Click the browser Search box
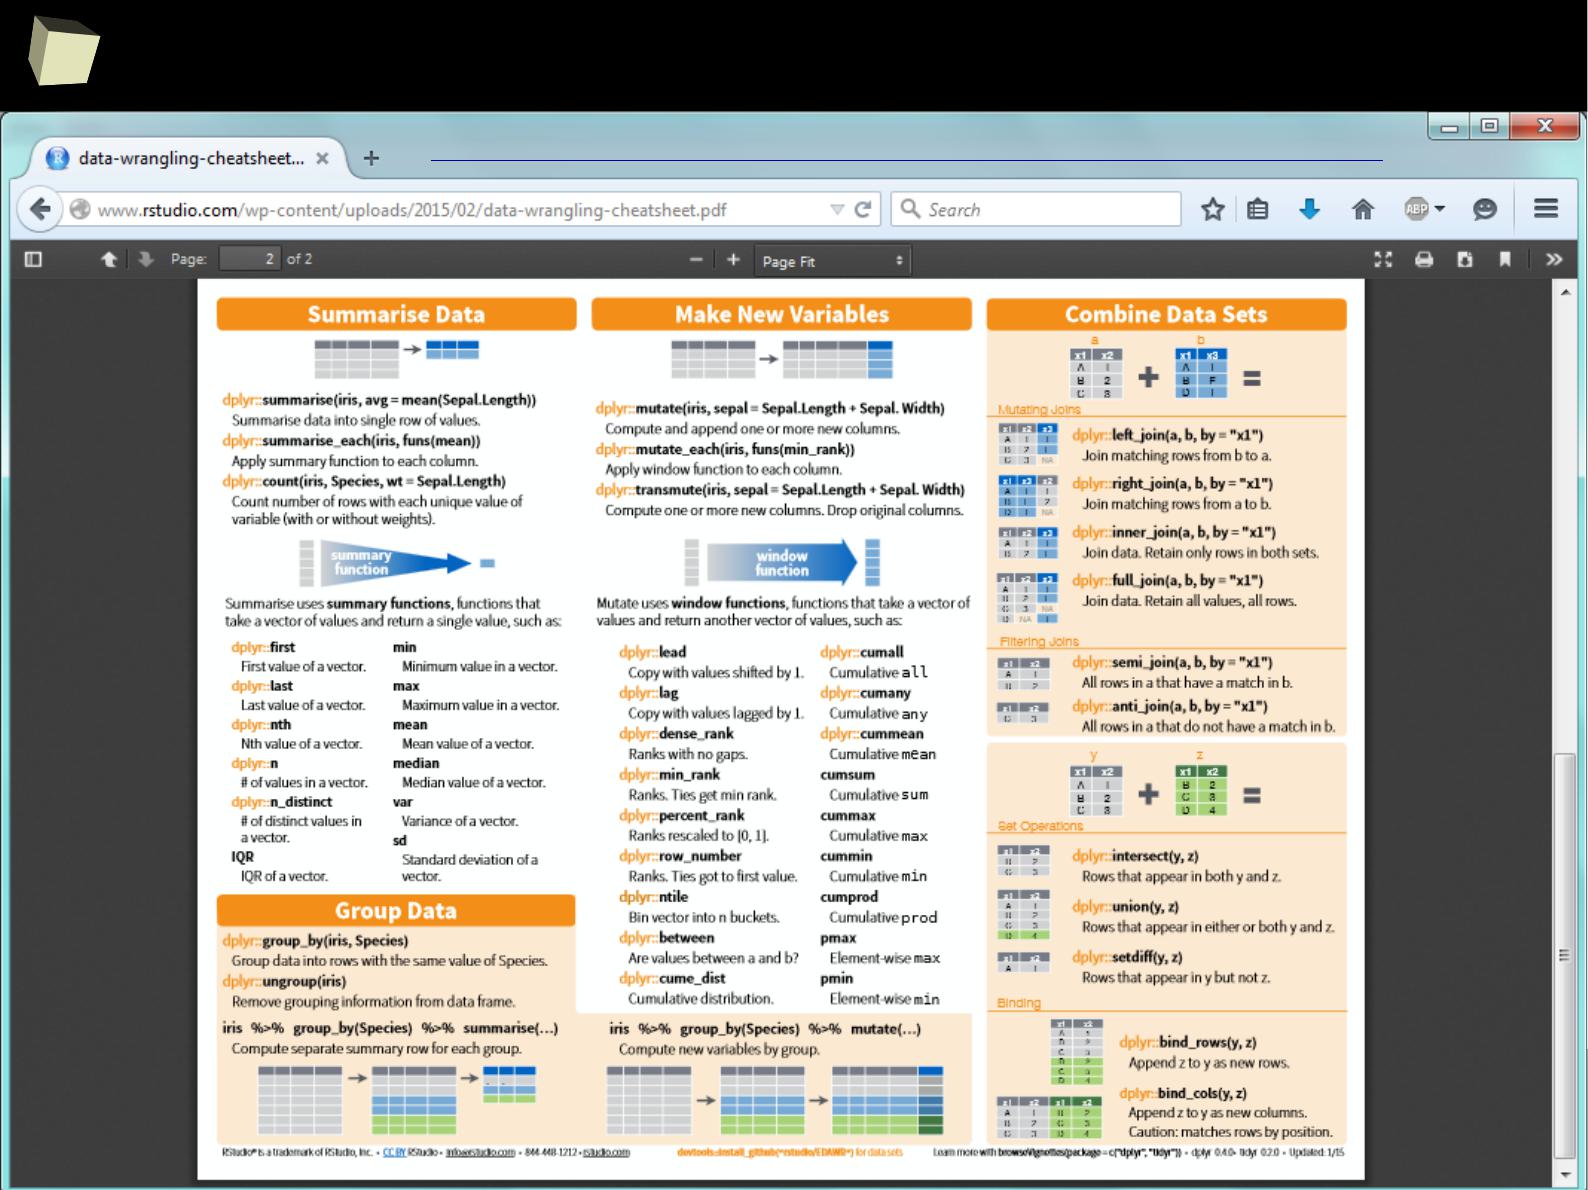 pyautogui.click(x=1036, y=209)
